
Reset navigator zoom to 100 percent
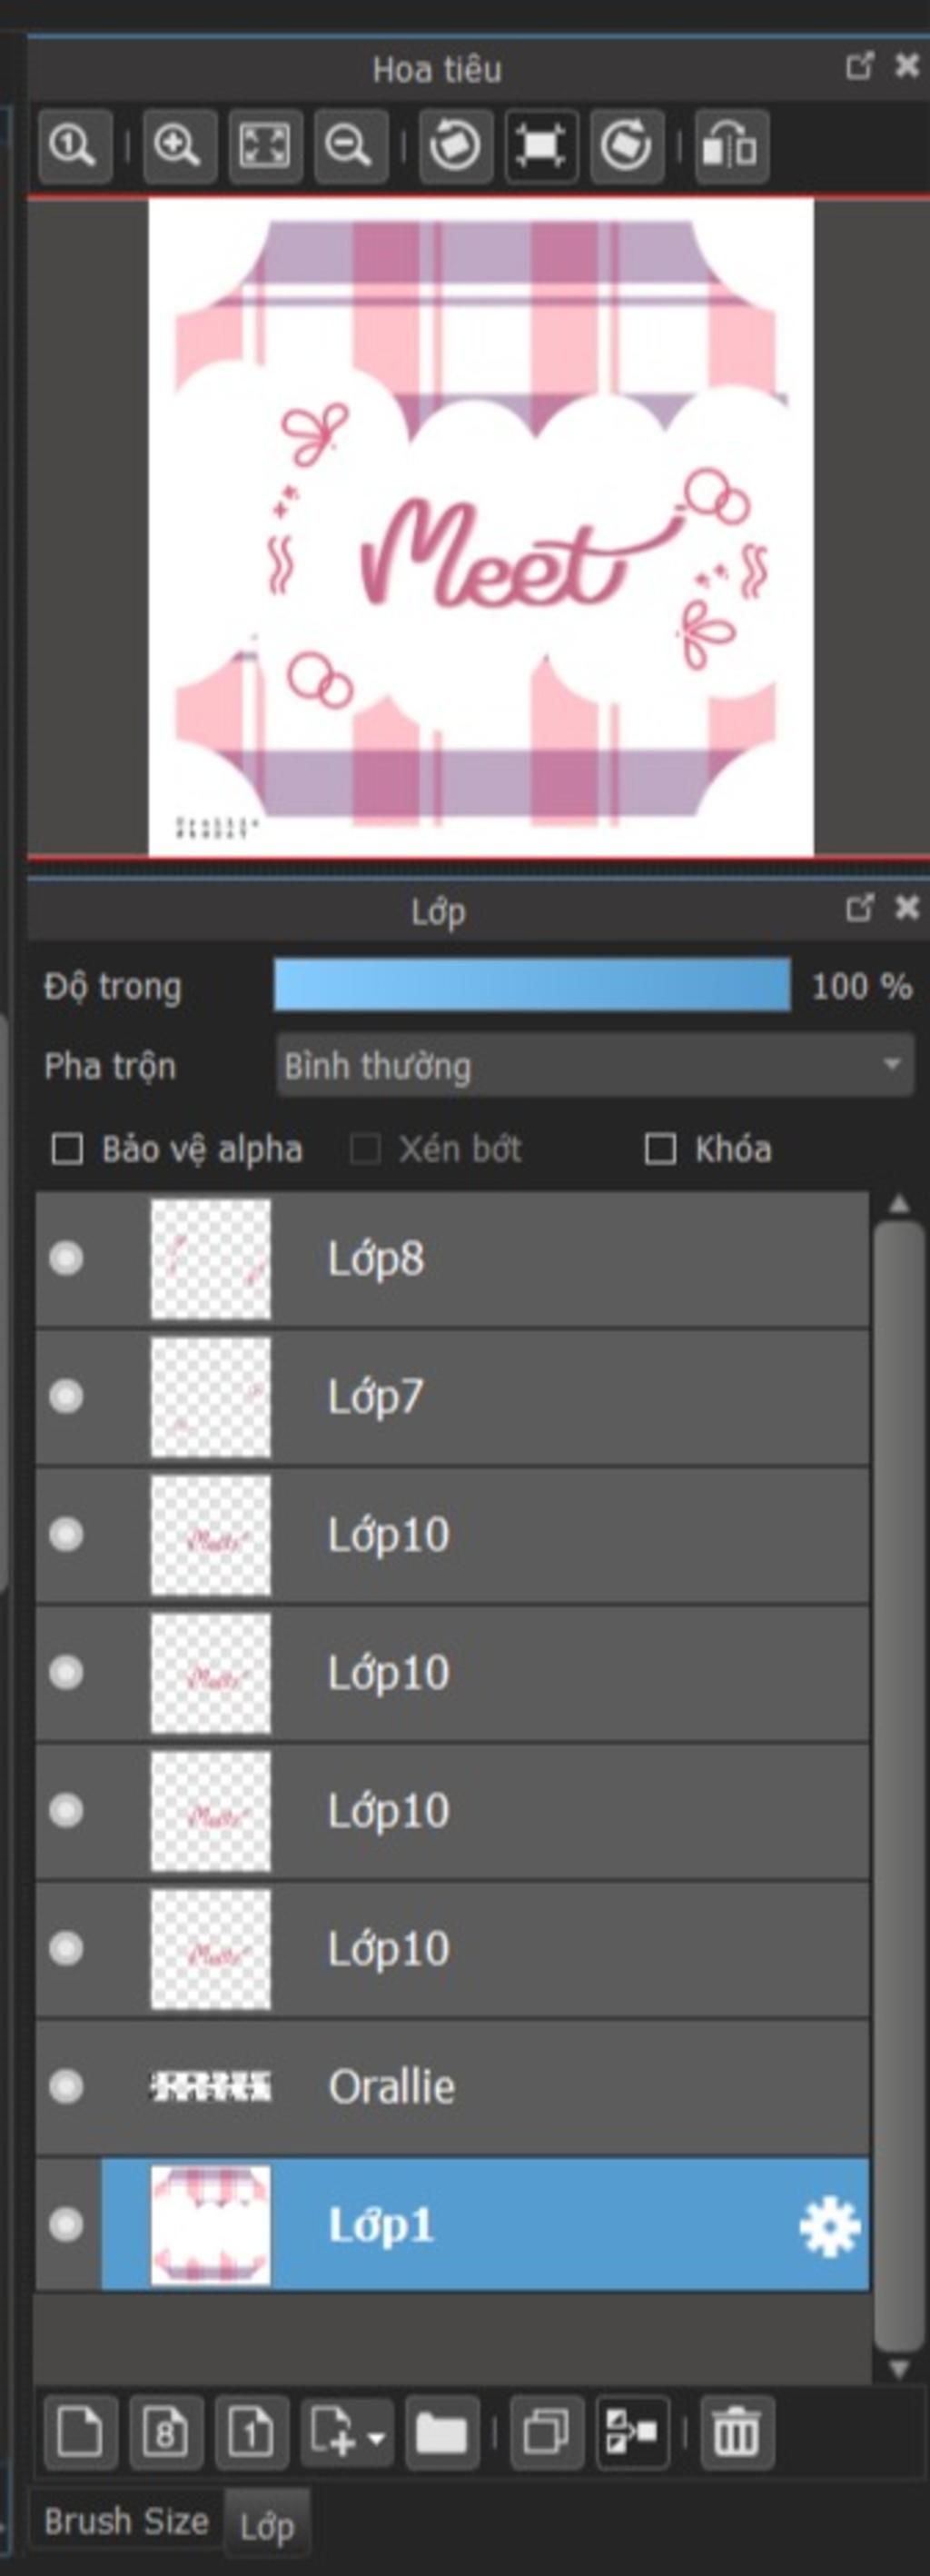pyautogui.click(x=74, y=147)
